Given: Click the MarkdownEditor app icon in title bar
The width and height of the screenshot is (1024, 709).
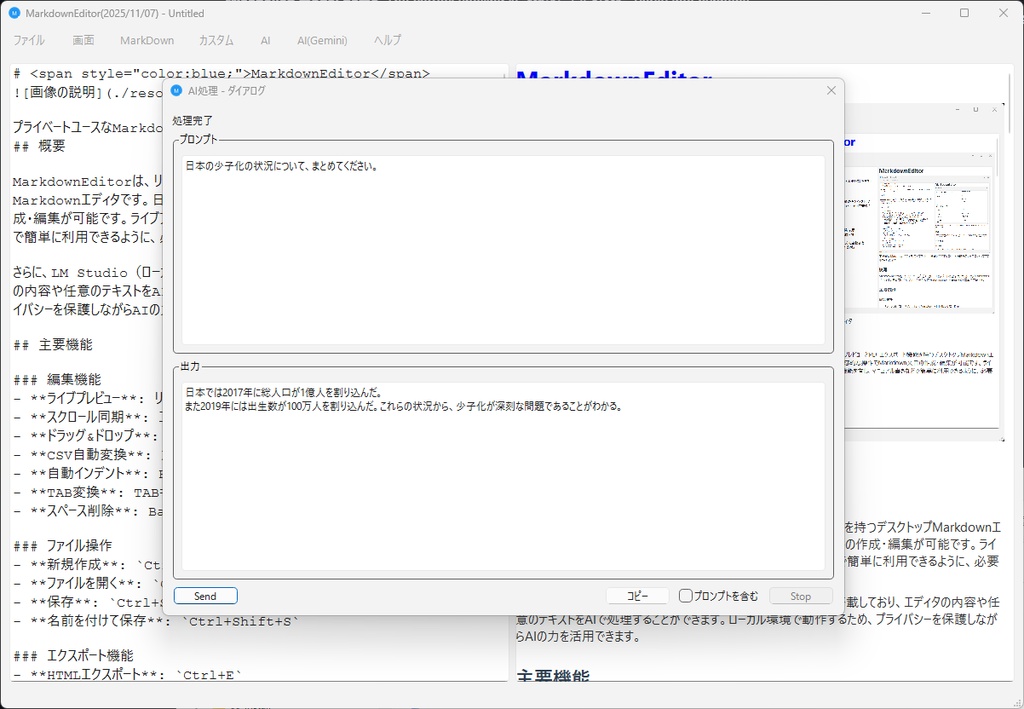Looking at the screenshot, I should tap(14, 13).
